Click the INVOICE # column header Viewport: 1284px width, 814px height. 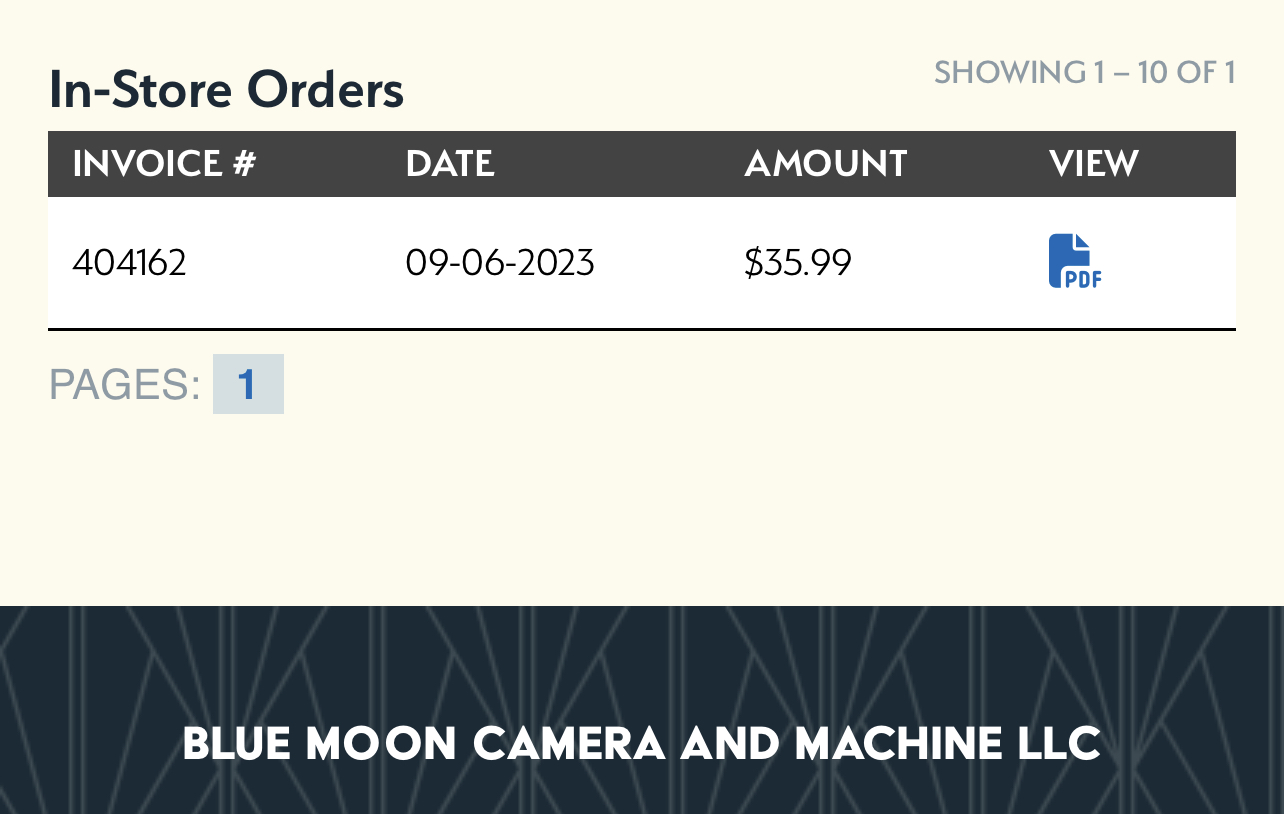coord(165,164)
